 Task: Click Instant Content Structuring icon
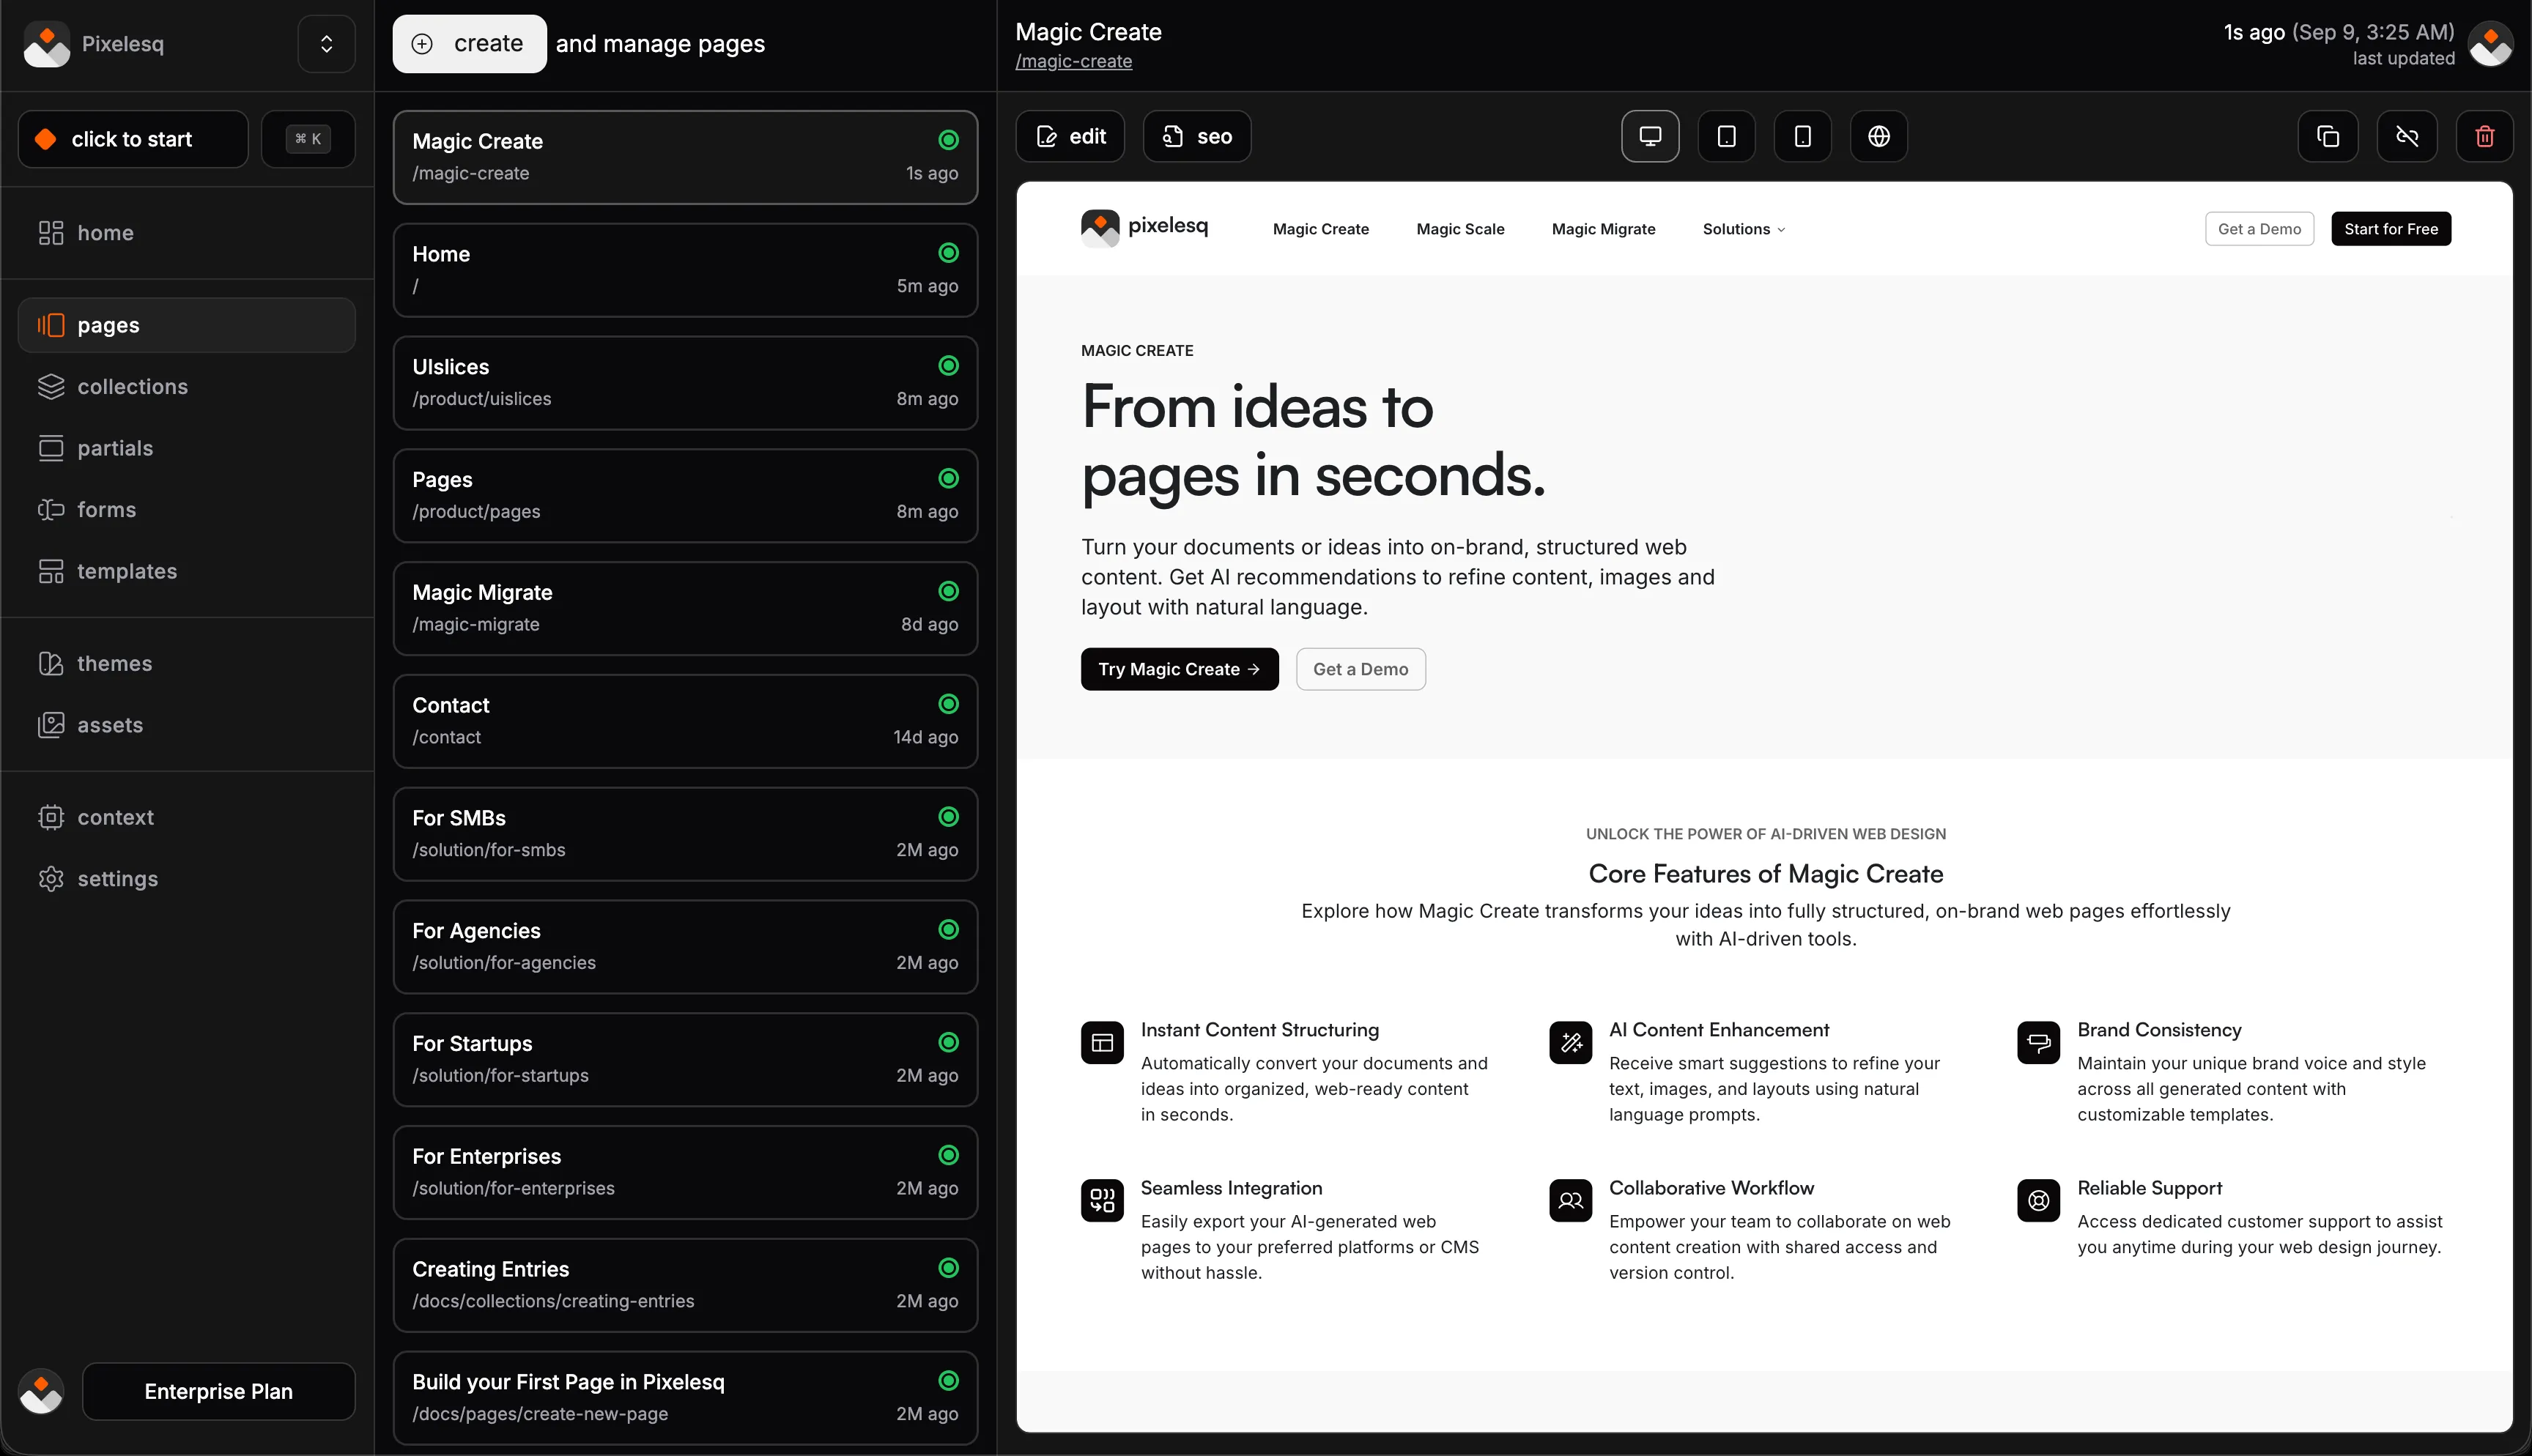click(x=1102, y=1043)
